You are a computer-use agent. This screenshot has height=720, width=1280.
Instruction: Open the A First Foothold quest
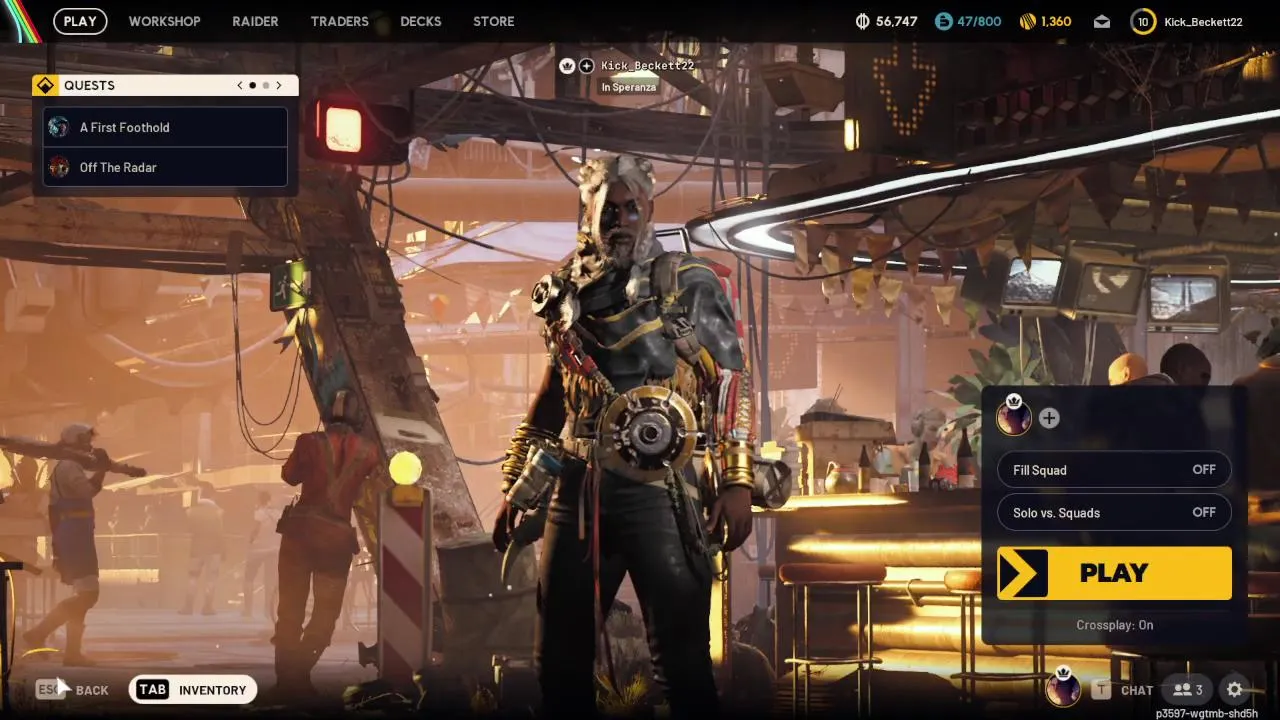[165, 127]
